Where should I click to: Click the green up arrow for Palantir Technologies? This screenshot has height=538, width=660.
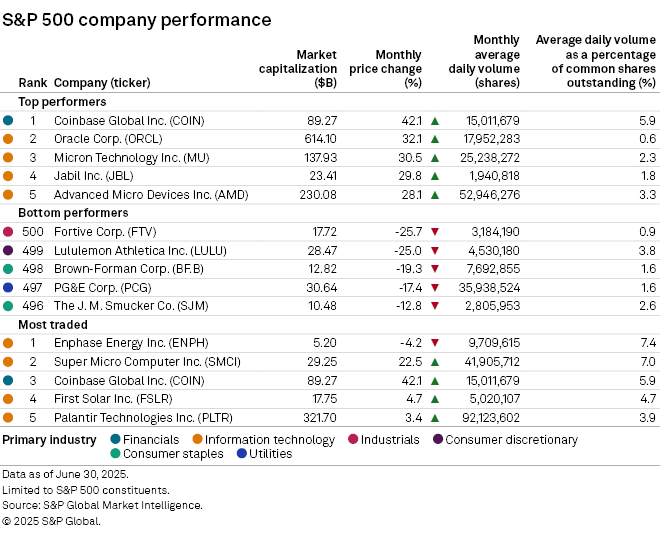(x=435, y=416)
